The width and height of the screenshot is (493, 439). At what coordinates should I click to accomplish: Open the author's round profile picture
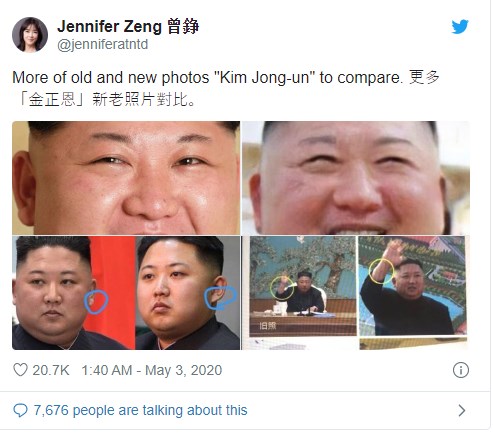(30, 35)
